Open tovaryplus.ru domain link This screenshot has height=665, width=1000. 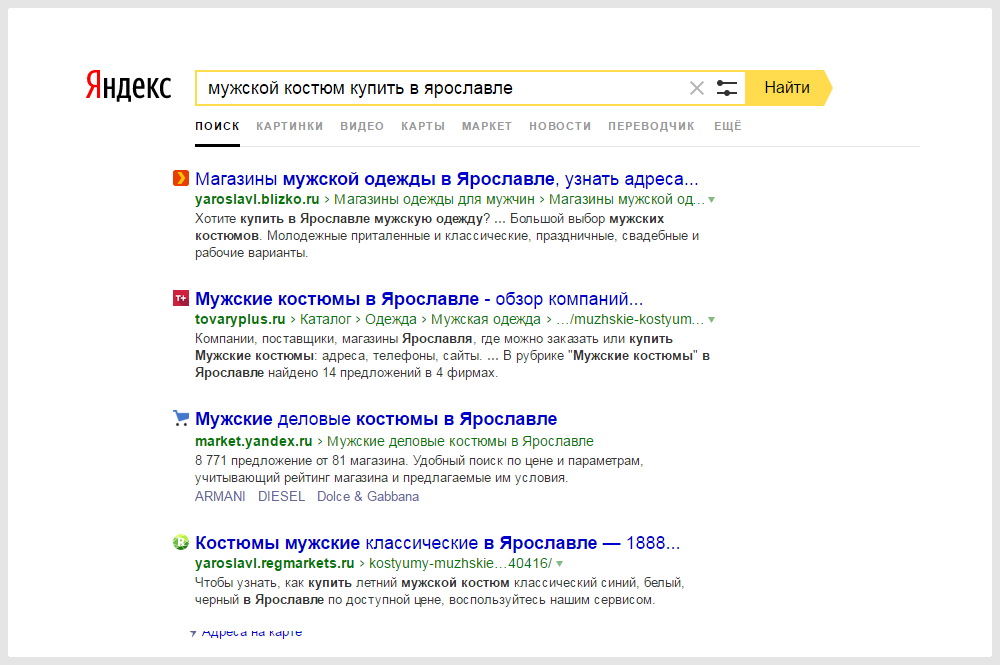pyautogui.click(x=240, y=319)
